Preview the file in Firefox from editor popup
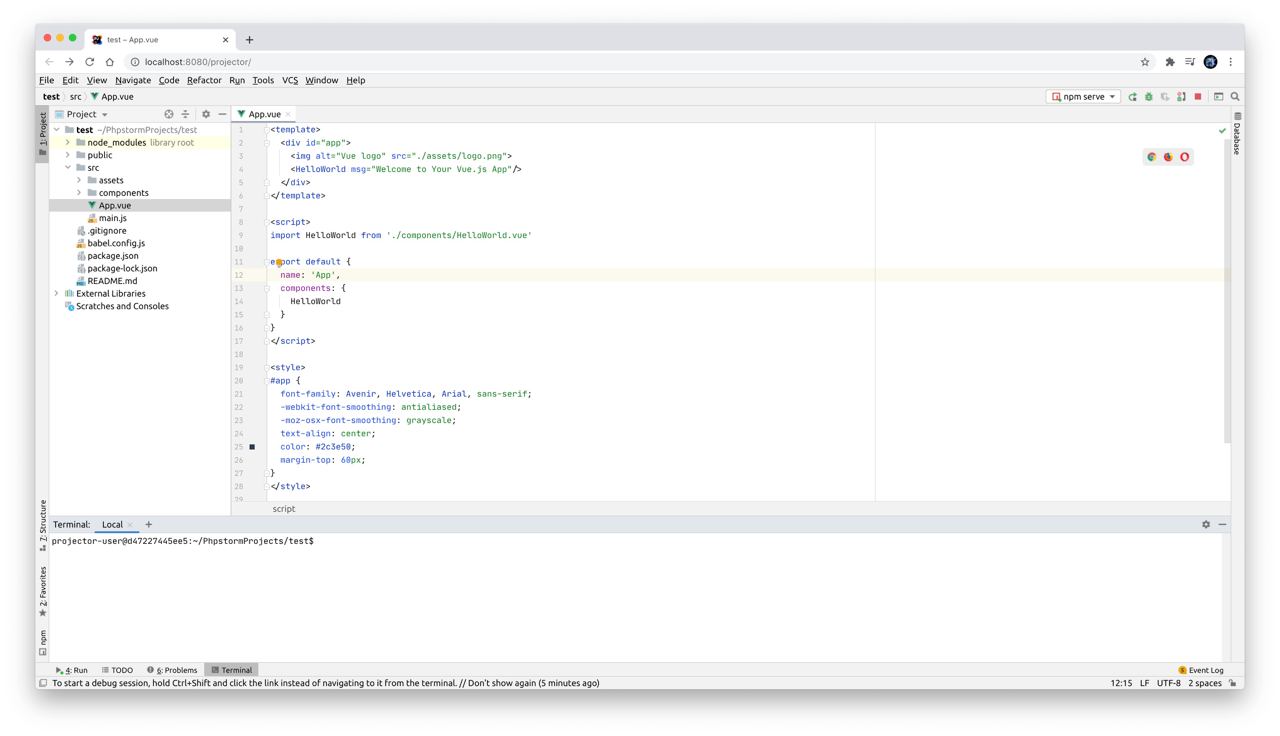 (x=1168, y=157)
